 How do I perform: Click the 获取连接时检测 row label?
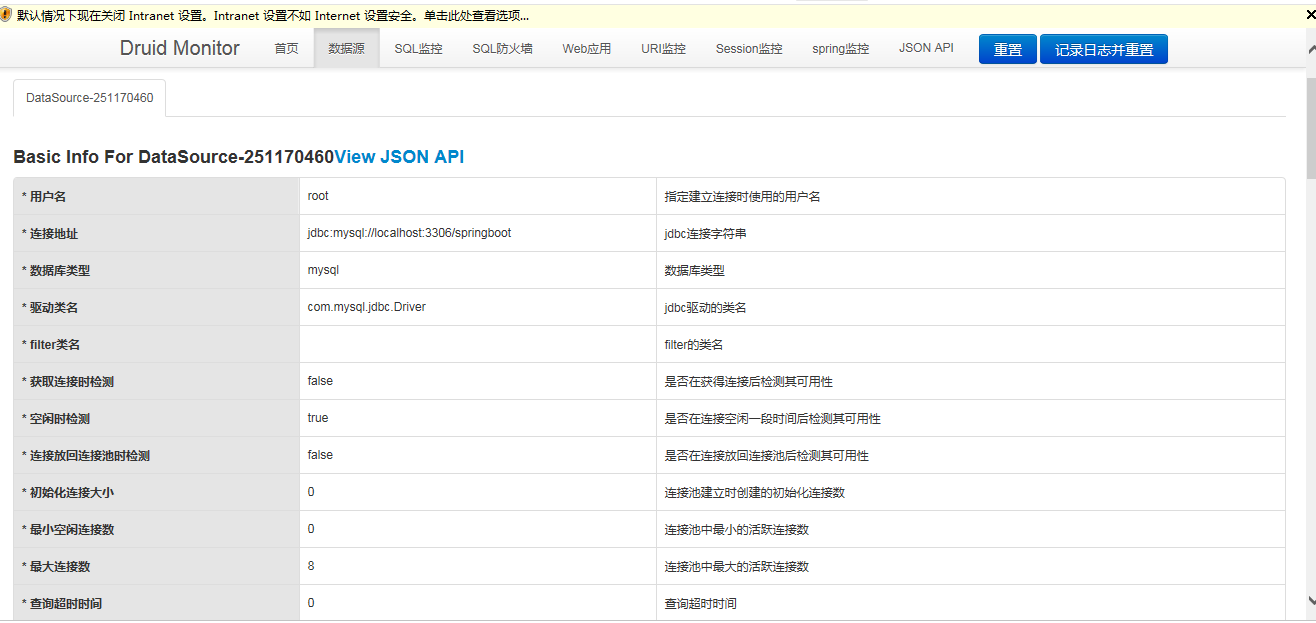[68, 382]
